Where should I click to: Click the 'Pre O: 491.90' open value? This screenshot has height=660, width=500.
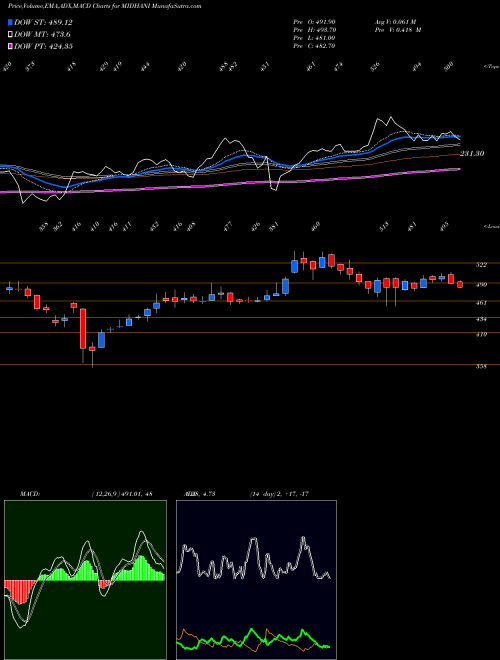(314, 22)
